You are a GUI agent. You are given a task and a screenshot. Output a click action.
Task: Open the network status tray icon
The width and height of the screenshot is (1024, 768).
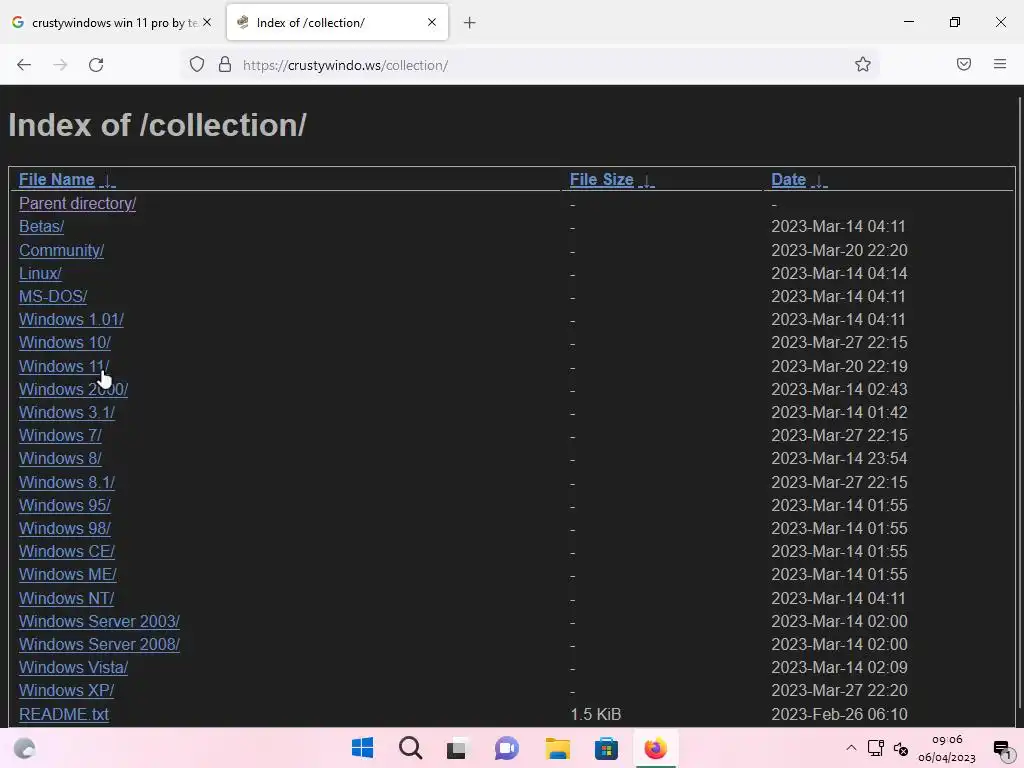pos(876,748)
